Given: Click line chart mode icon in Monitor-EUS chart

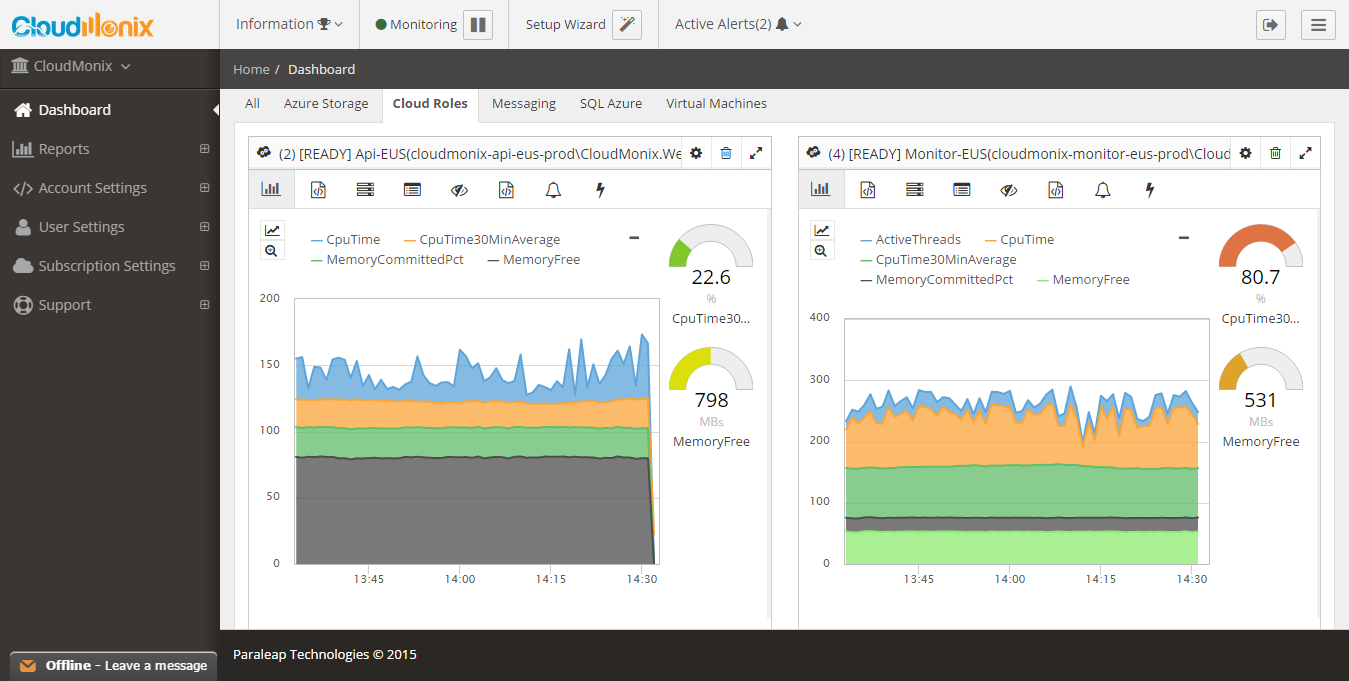Looking at the screenshot, I should pos(821,230).
